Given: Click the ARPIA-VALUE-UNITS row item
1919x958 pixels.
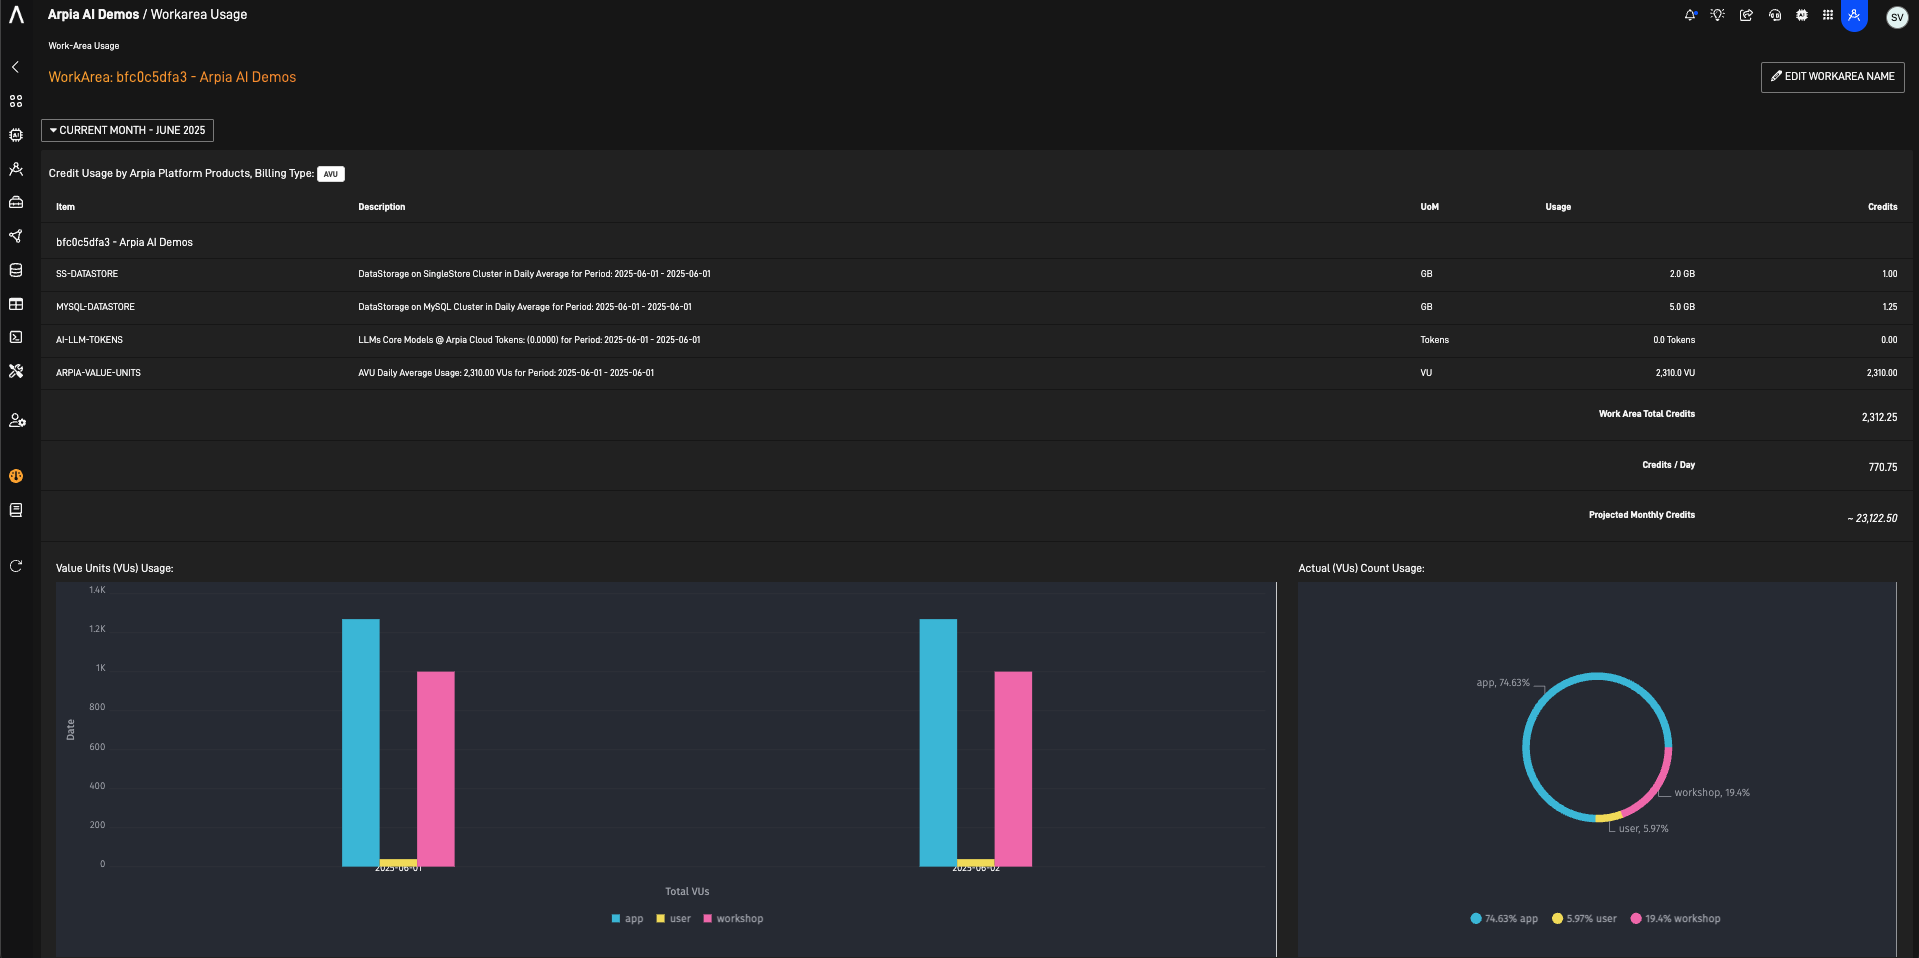Looking at the screenshot, I should click(98, 373).
